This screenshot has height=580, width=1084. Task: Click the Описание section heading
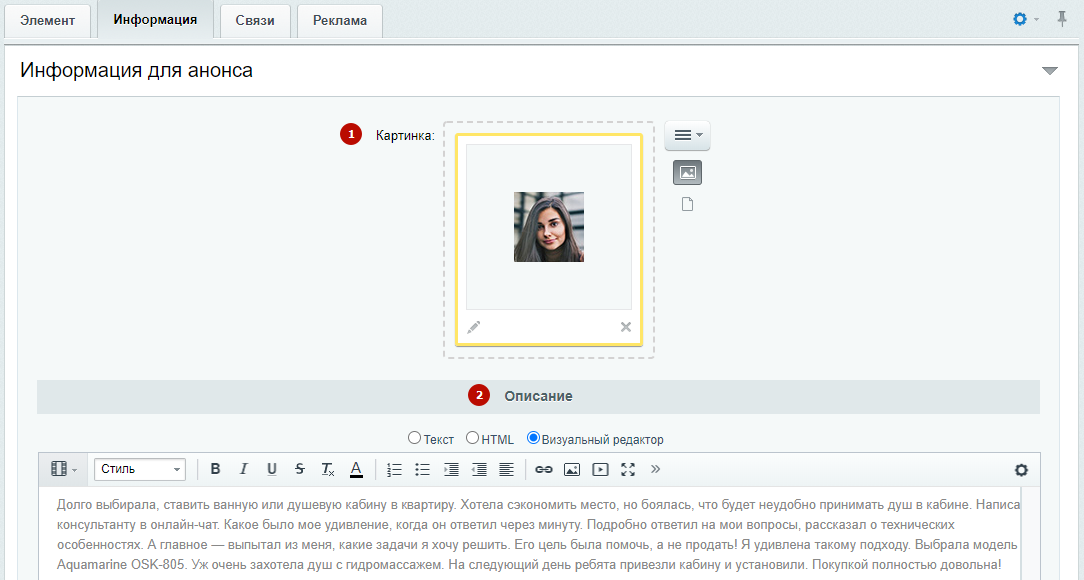pyautogui.click(x=539, y=396)
